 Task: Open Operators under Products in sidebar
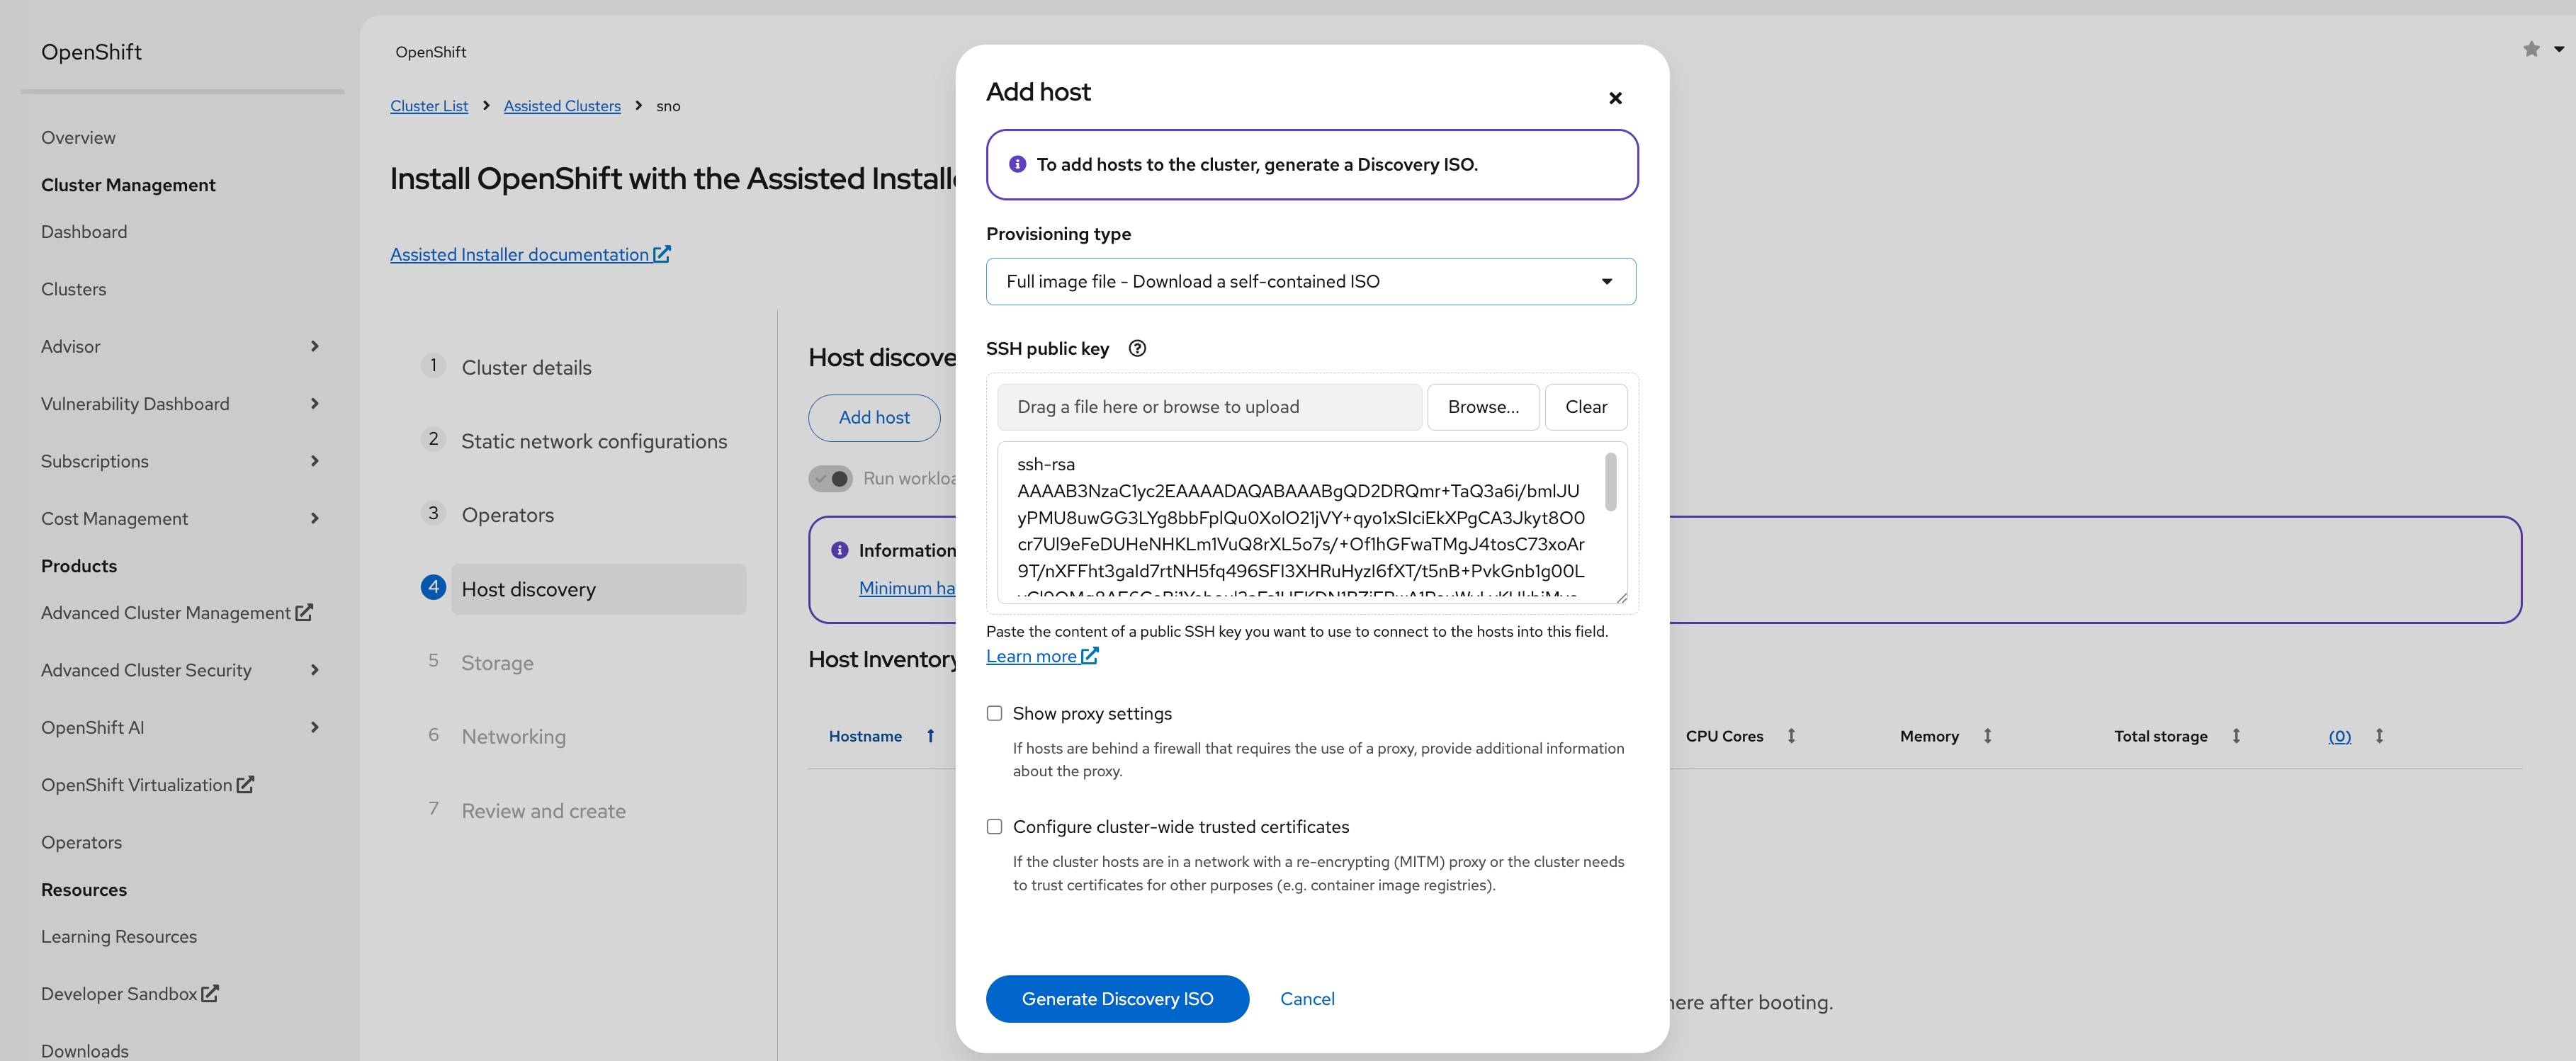click(x=81, y=842)
